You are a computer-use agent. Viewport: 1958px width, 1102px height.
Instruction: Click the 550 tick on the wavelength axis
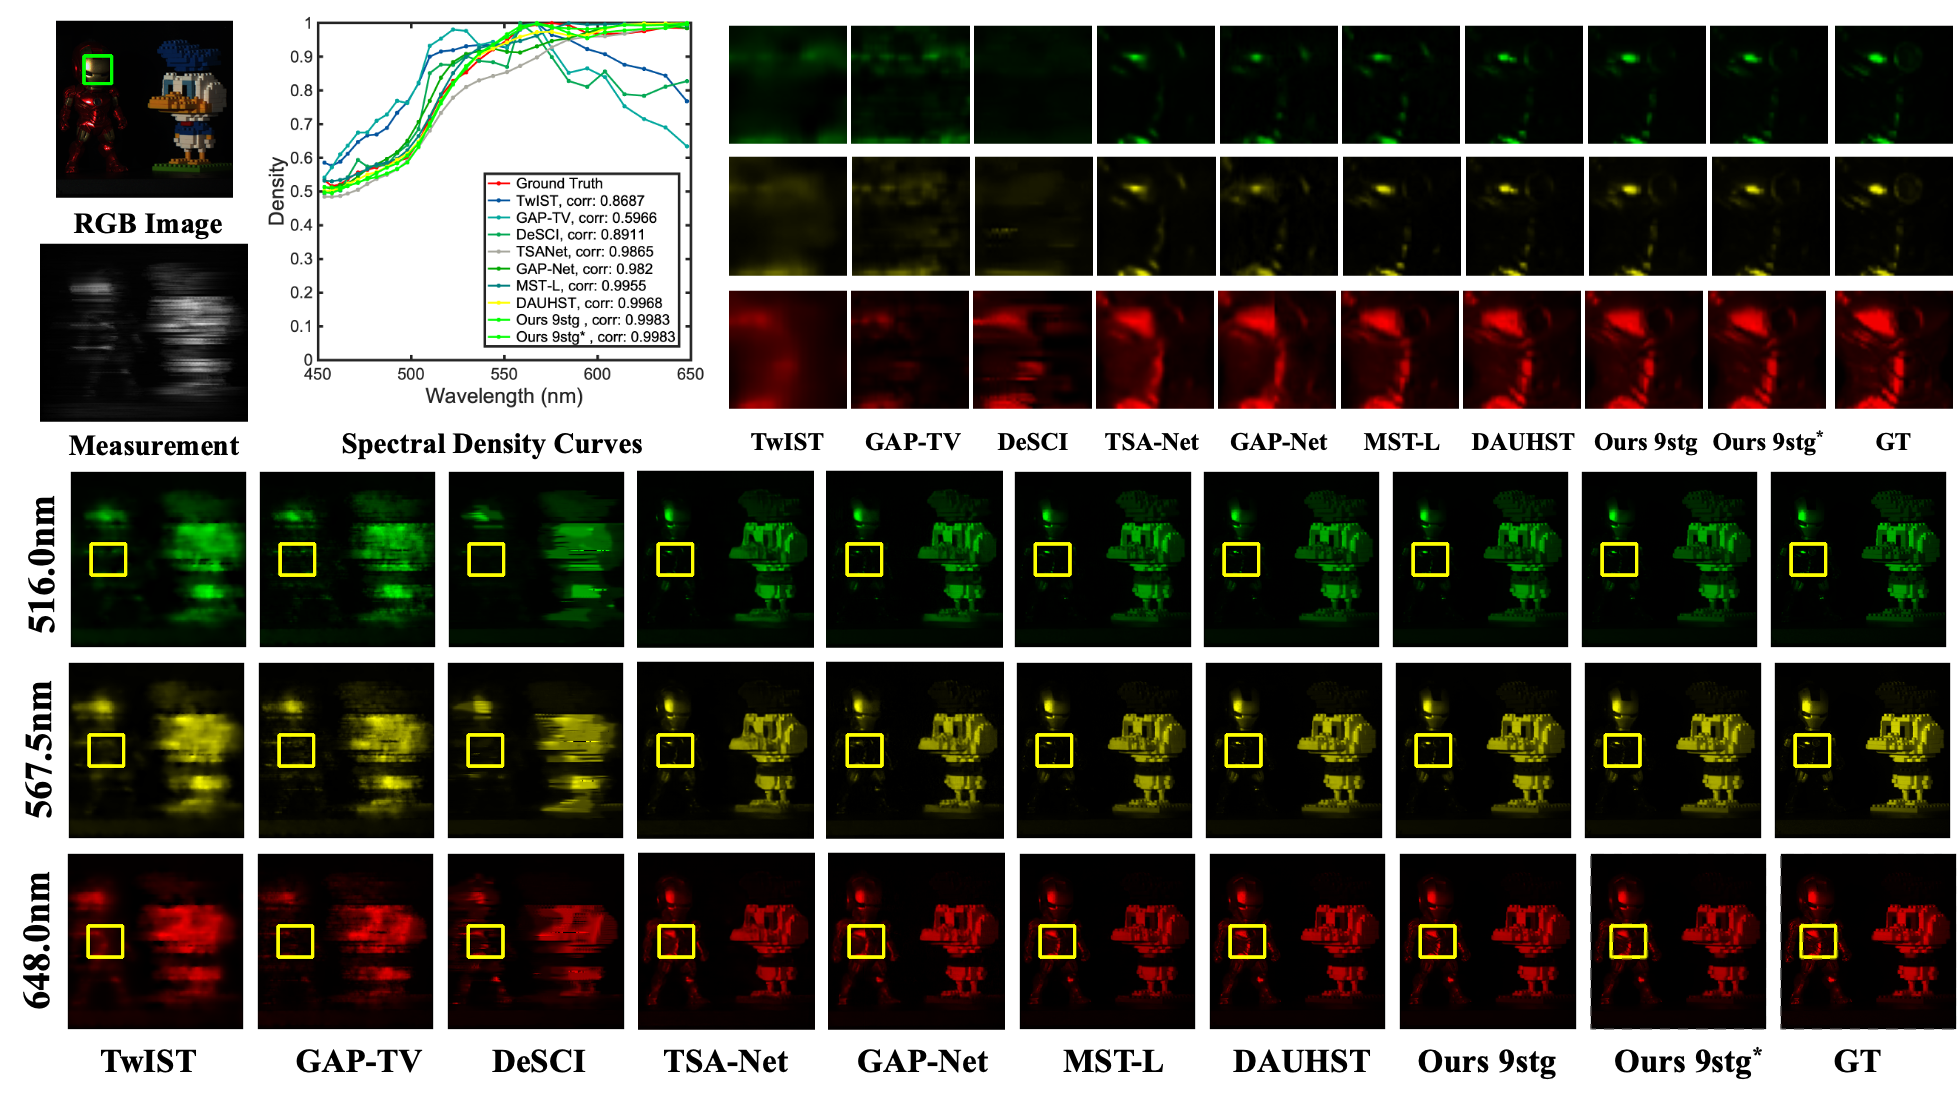point(504,374)
